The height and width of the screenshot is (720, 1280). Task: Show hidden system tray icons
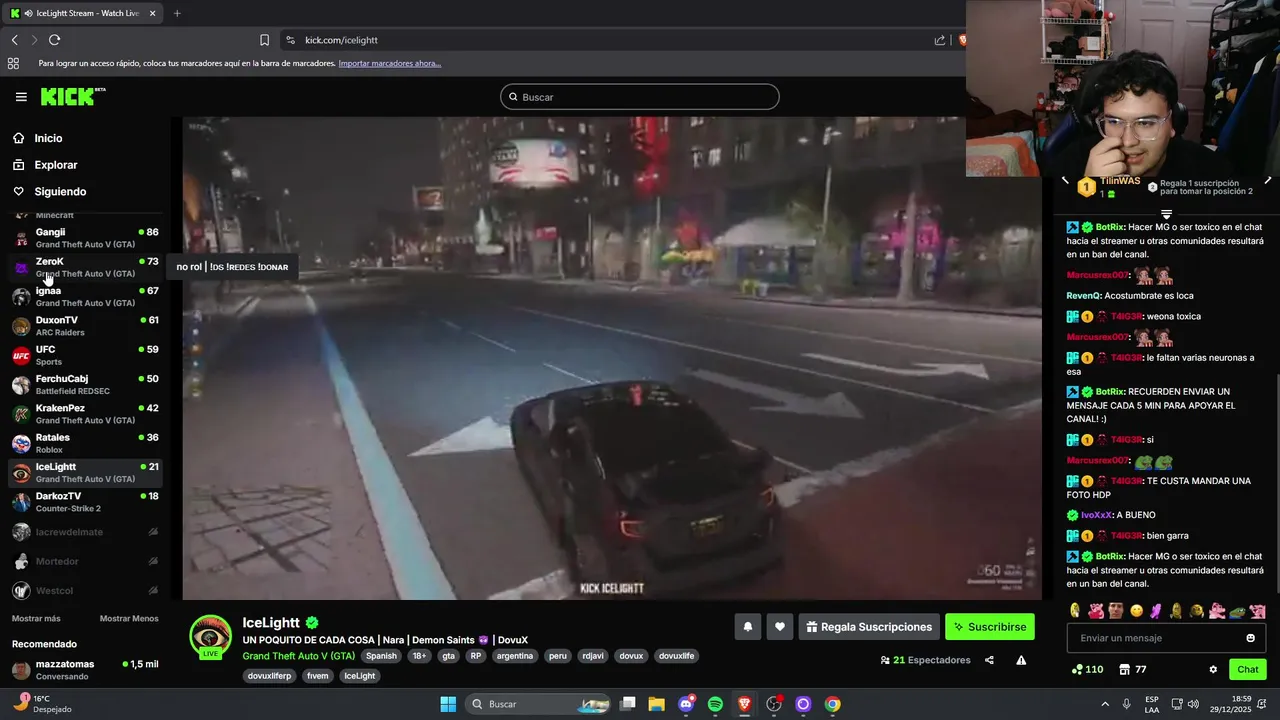click(1105, 704)
